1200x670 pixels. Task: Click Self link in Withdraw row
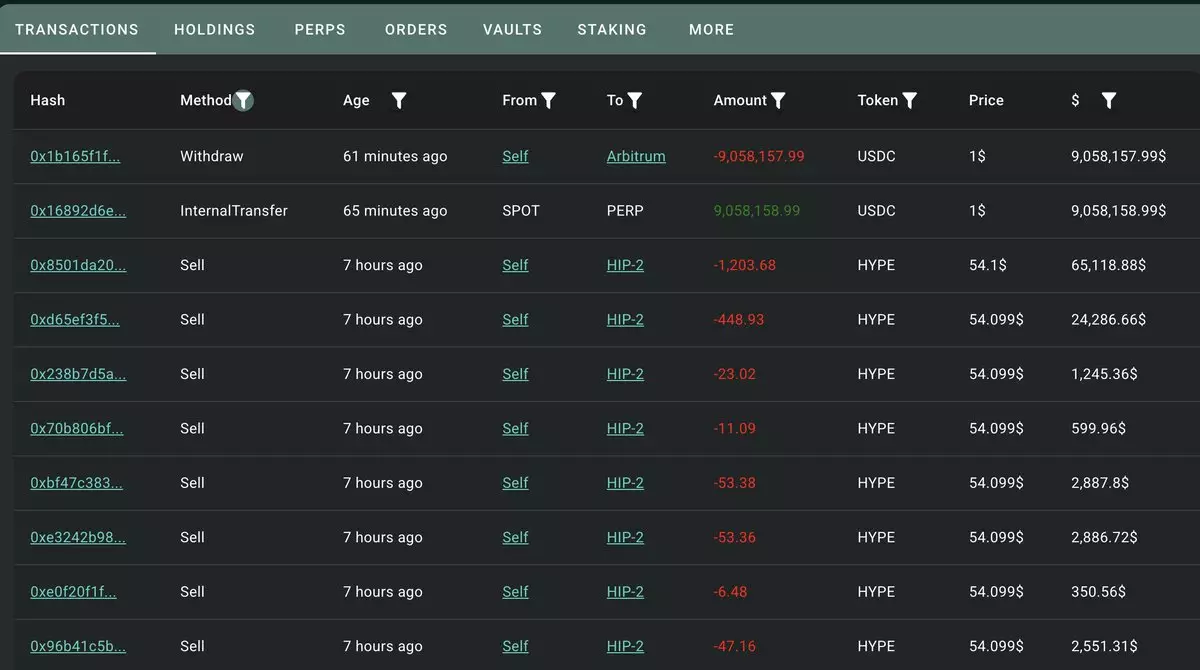click(515, 156)
